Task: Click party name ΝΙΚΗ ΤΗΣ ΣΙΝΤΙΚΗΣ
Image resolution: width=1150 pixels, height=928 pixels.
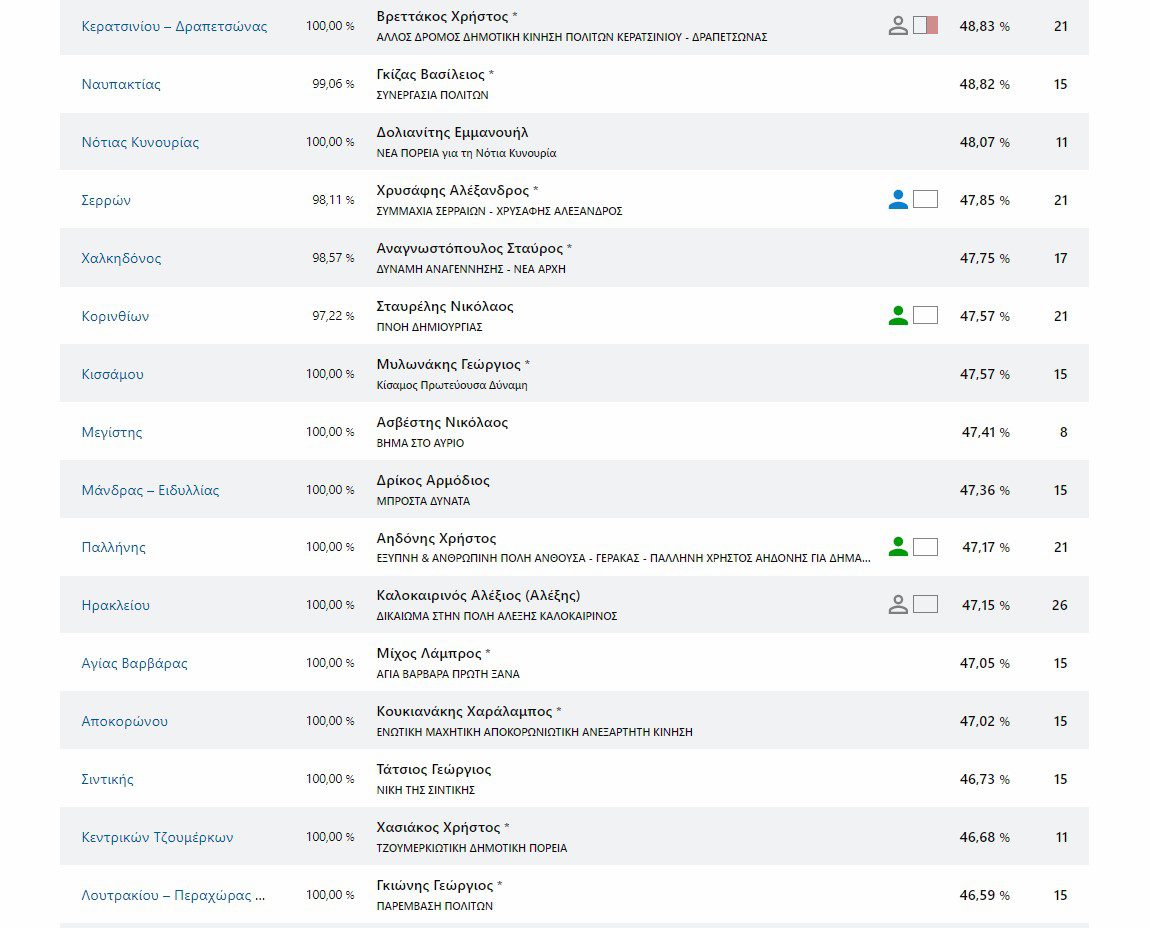Action: click(425, 790)
